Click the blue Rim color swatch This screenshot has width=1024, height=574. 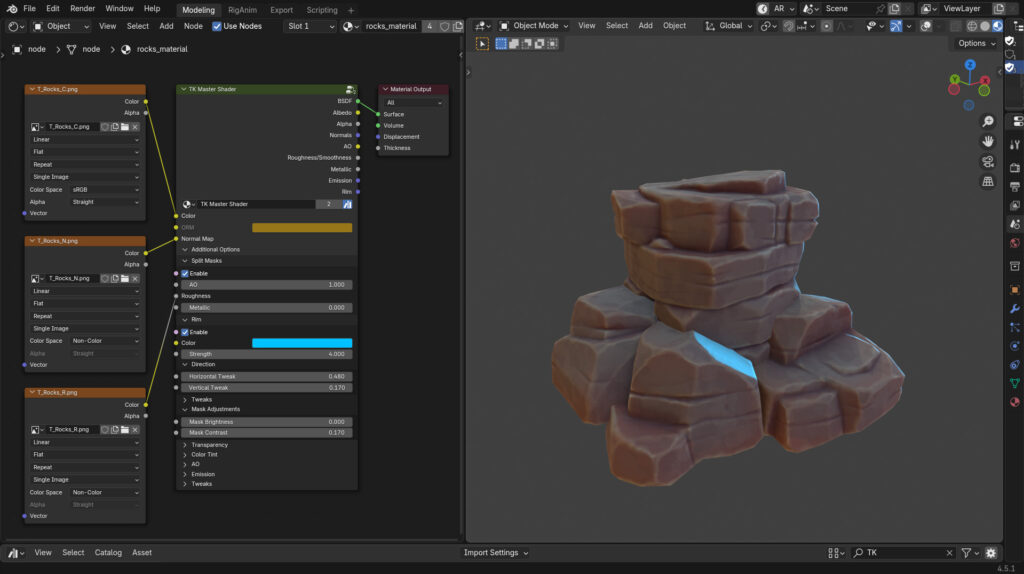click(x=301, y=343)
